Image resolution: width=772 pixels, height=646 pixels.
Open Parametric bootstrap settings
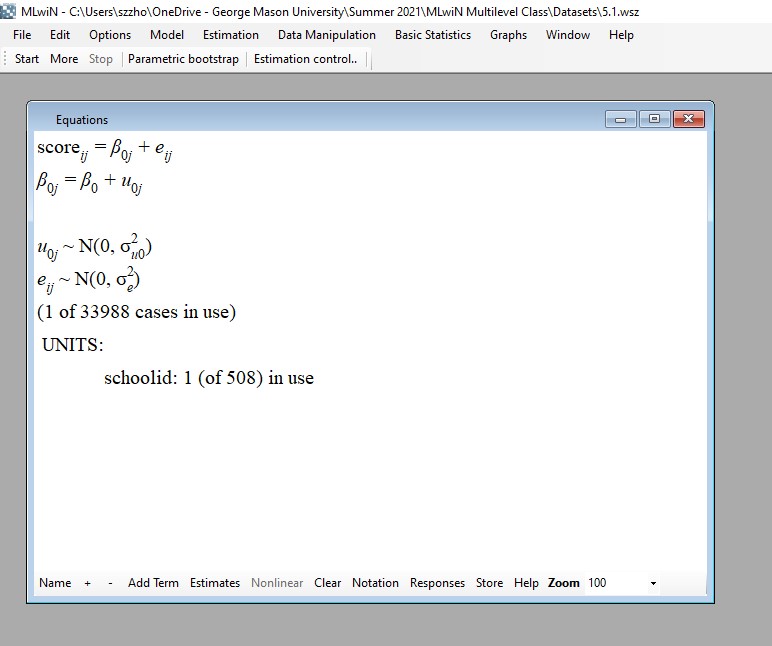coord(183,59)
